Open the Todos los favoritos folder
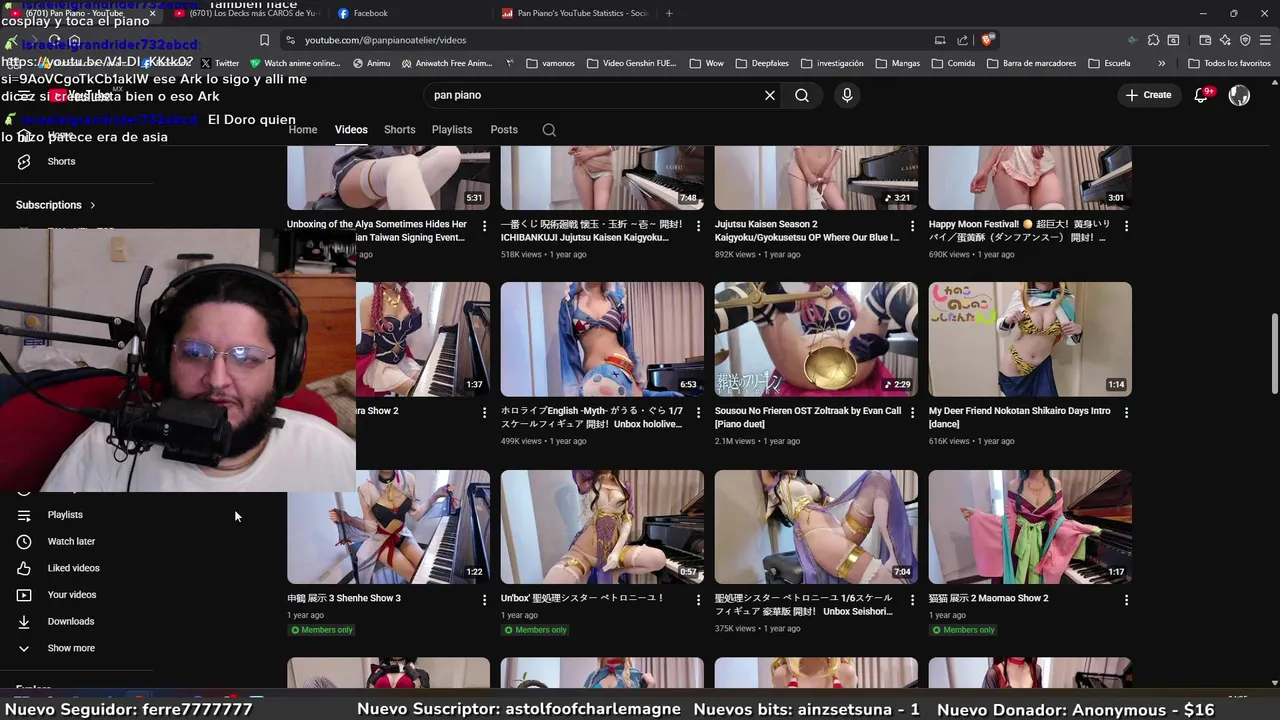This screenshot has height=720, width=1280. click(x=1229, y=63)
